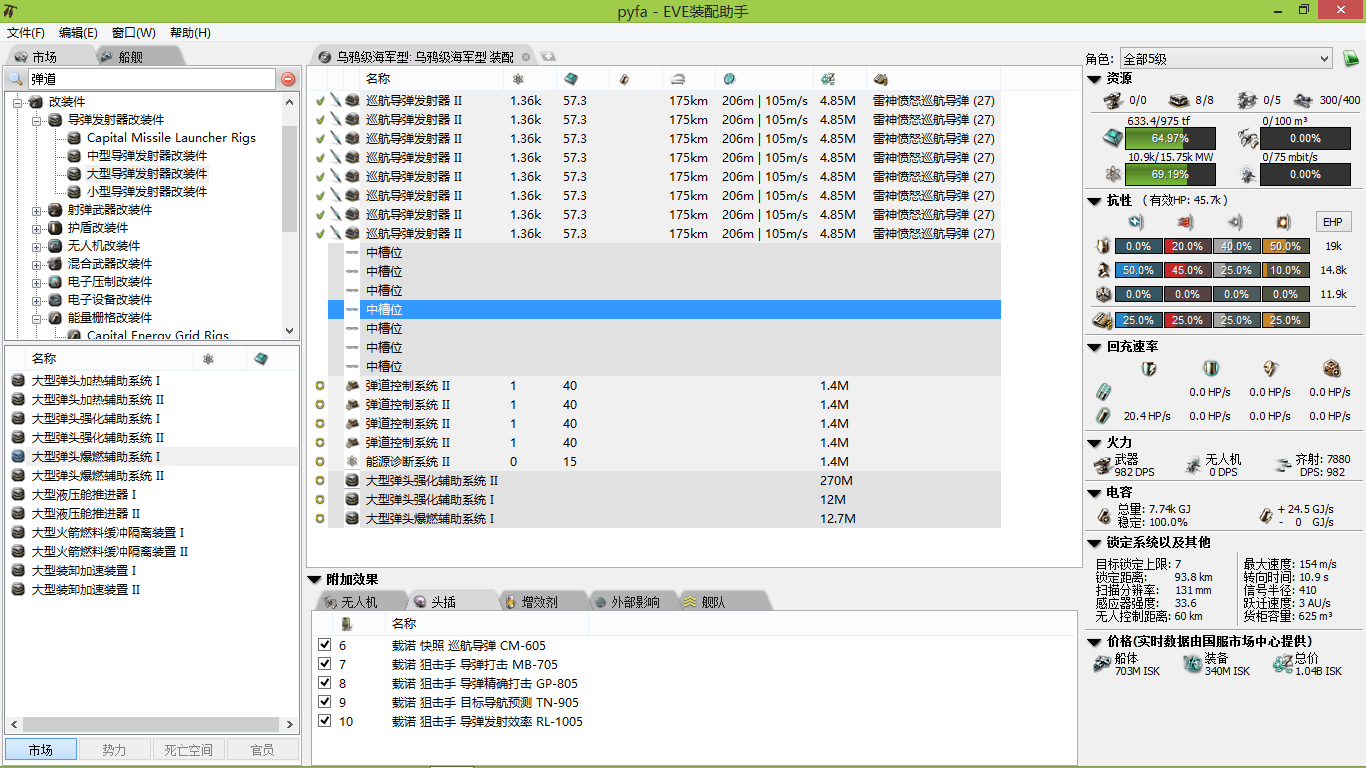Click the 弹道 search input field

150,79
